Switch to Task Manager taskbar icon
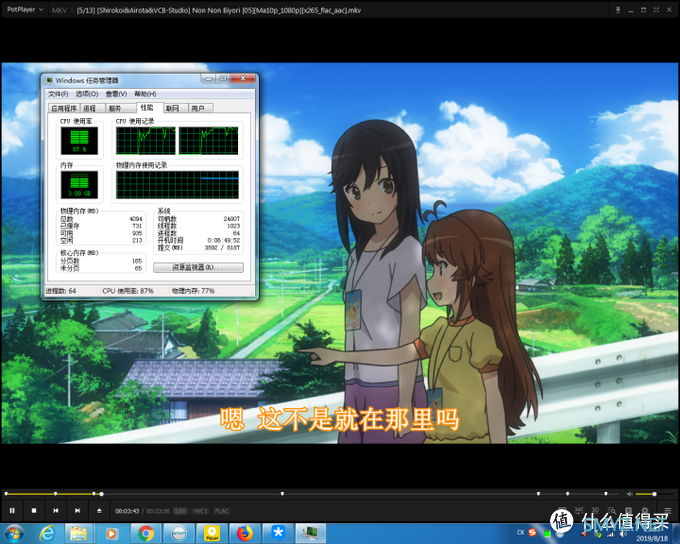The height and width of the screenshot is (544, 680). point(311,533)
